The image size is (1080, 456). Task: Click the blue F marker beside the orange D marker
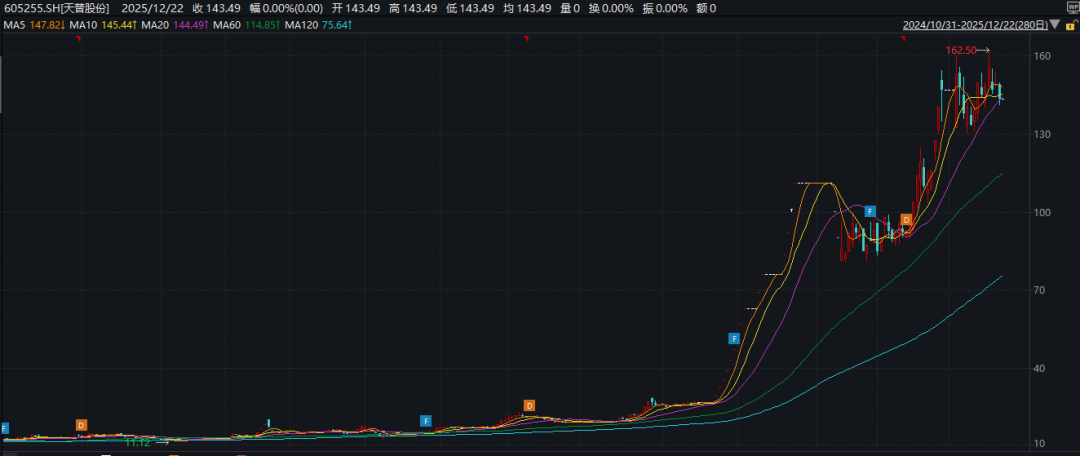point(870,211)
